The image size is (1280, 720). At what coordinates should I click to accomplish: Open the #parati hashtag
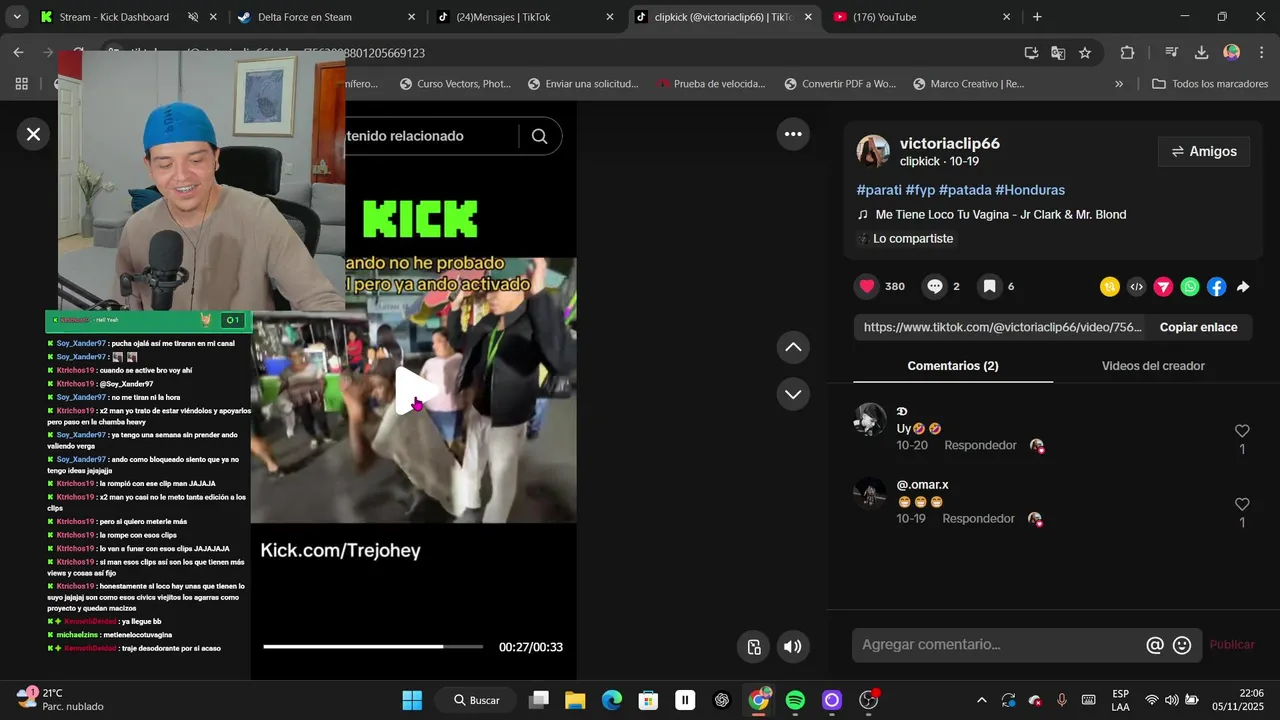pos(879,190)
